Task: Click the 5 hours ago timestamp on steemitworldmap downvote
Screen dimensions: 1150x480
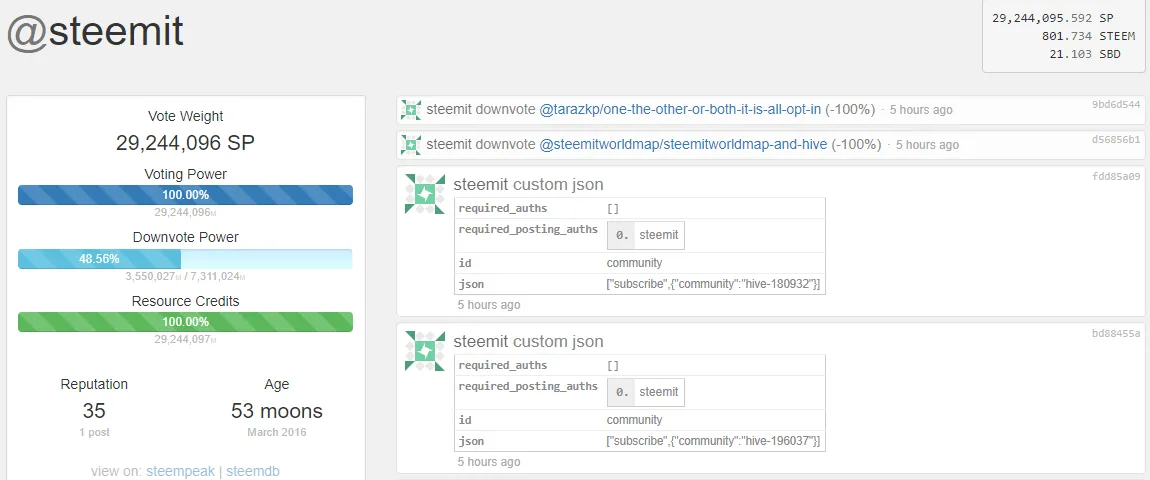Action: (927, 145)
